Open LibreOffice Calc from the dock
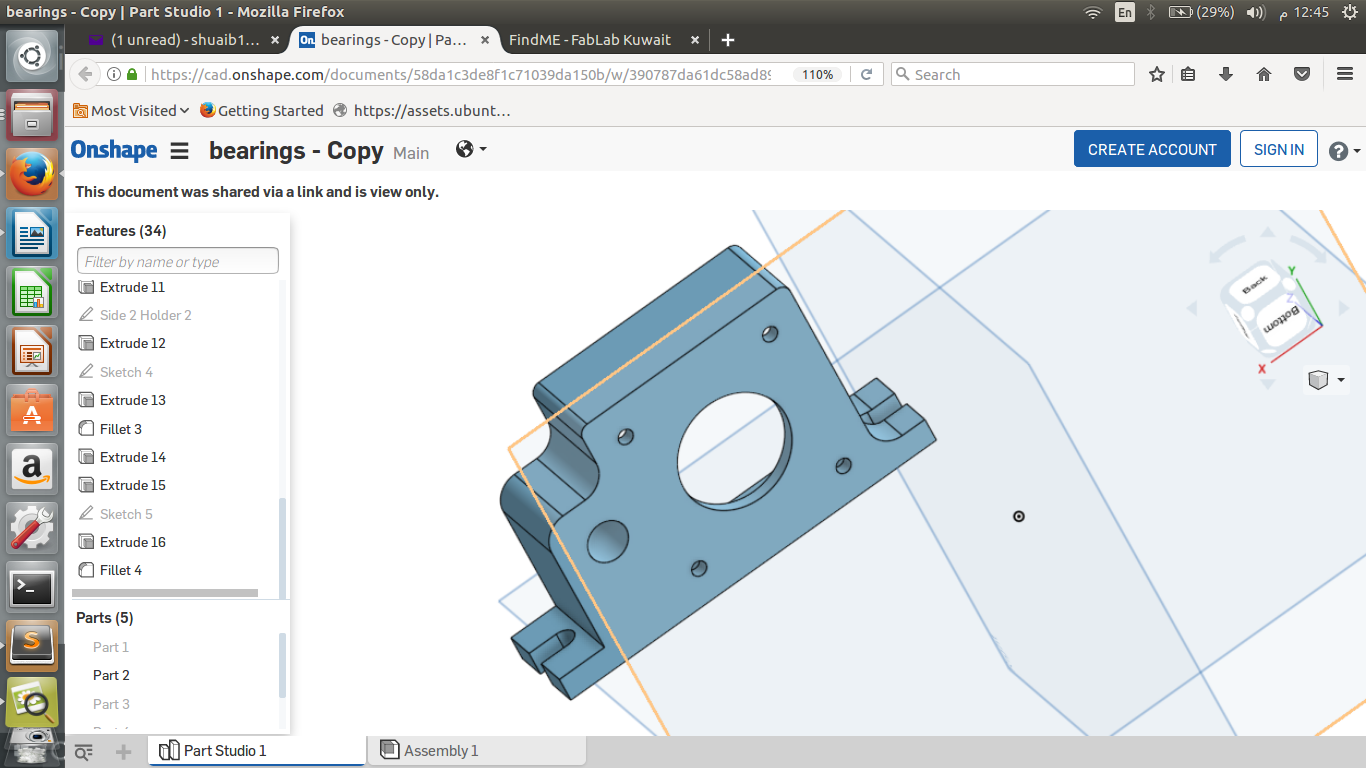 [32, 294]
